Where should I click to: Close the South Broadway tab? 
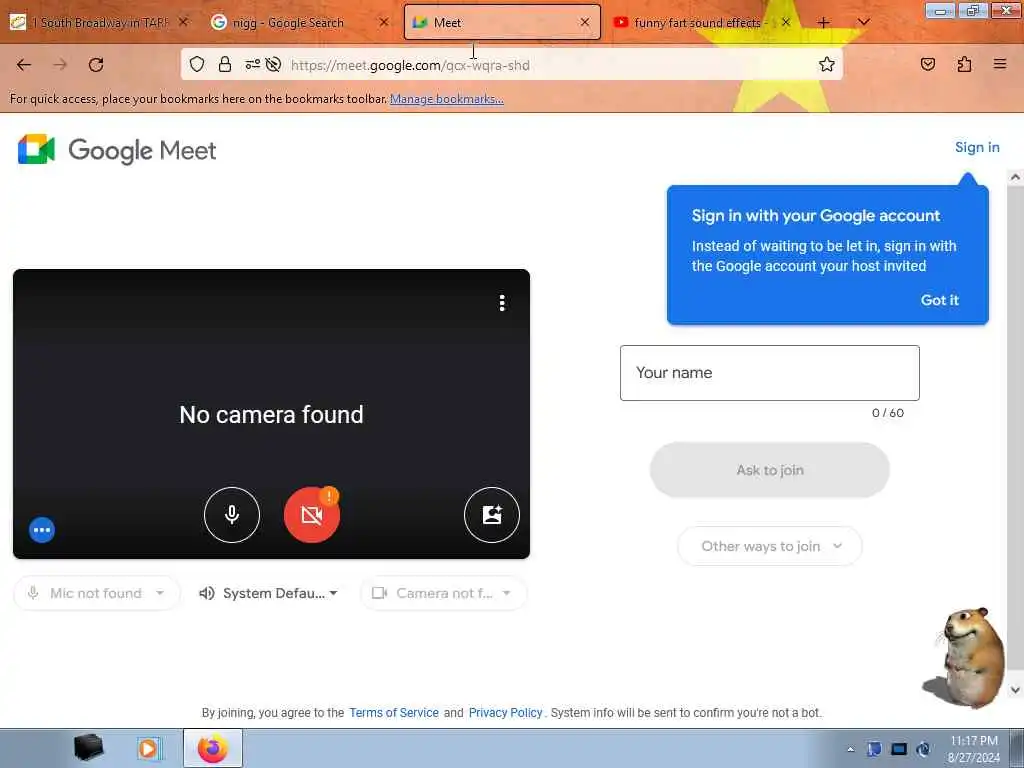pyautogui.click(x=184, y=22)
